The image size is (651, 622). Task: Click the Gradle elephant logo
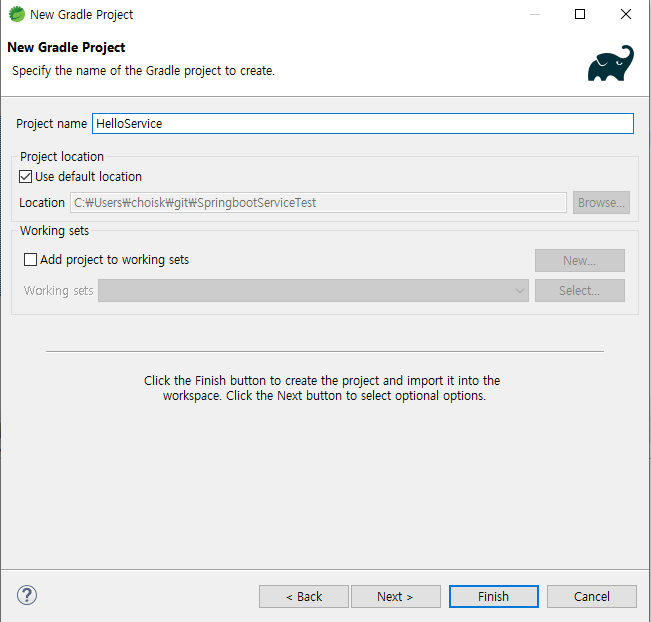(610, 63)
